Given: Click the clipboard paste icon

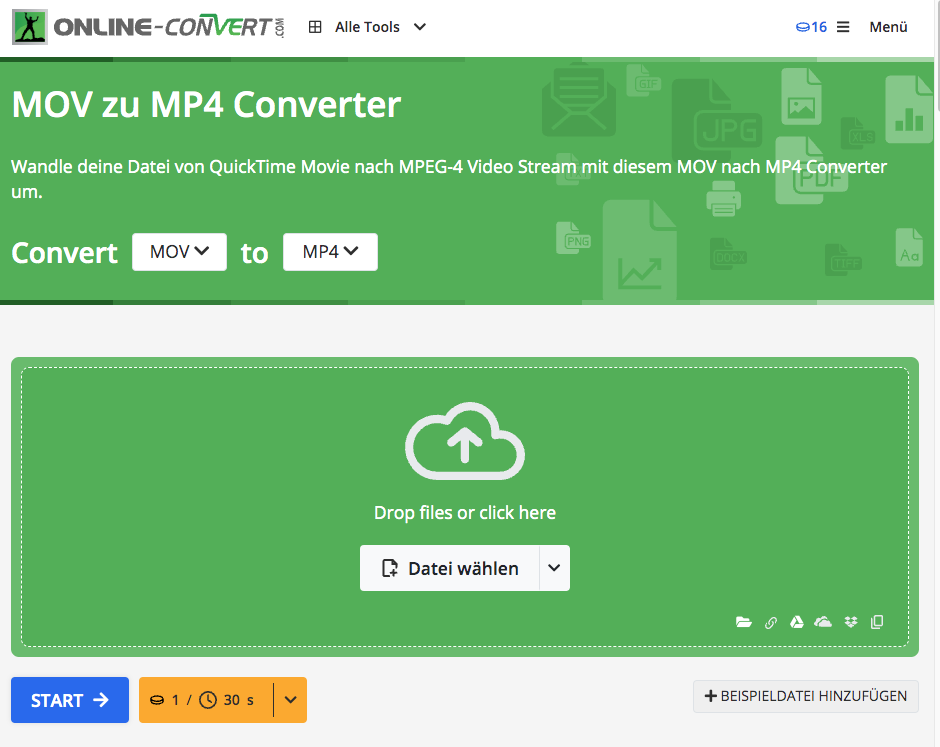Looking at the screenshot, I should (x=877, y=622).
